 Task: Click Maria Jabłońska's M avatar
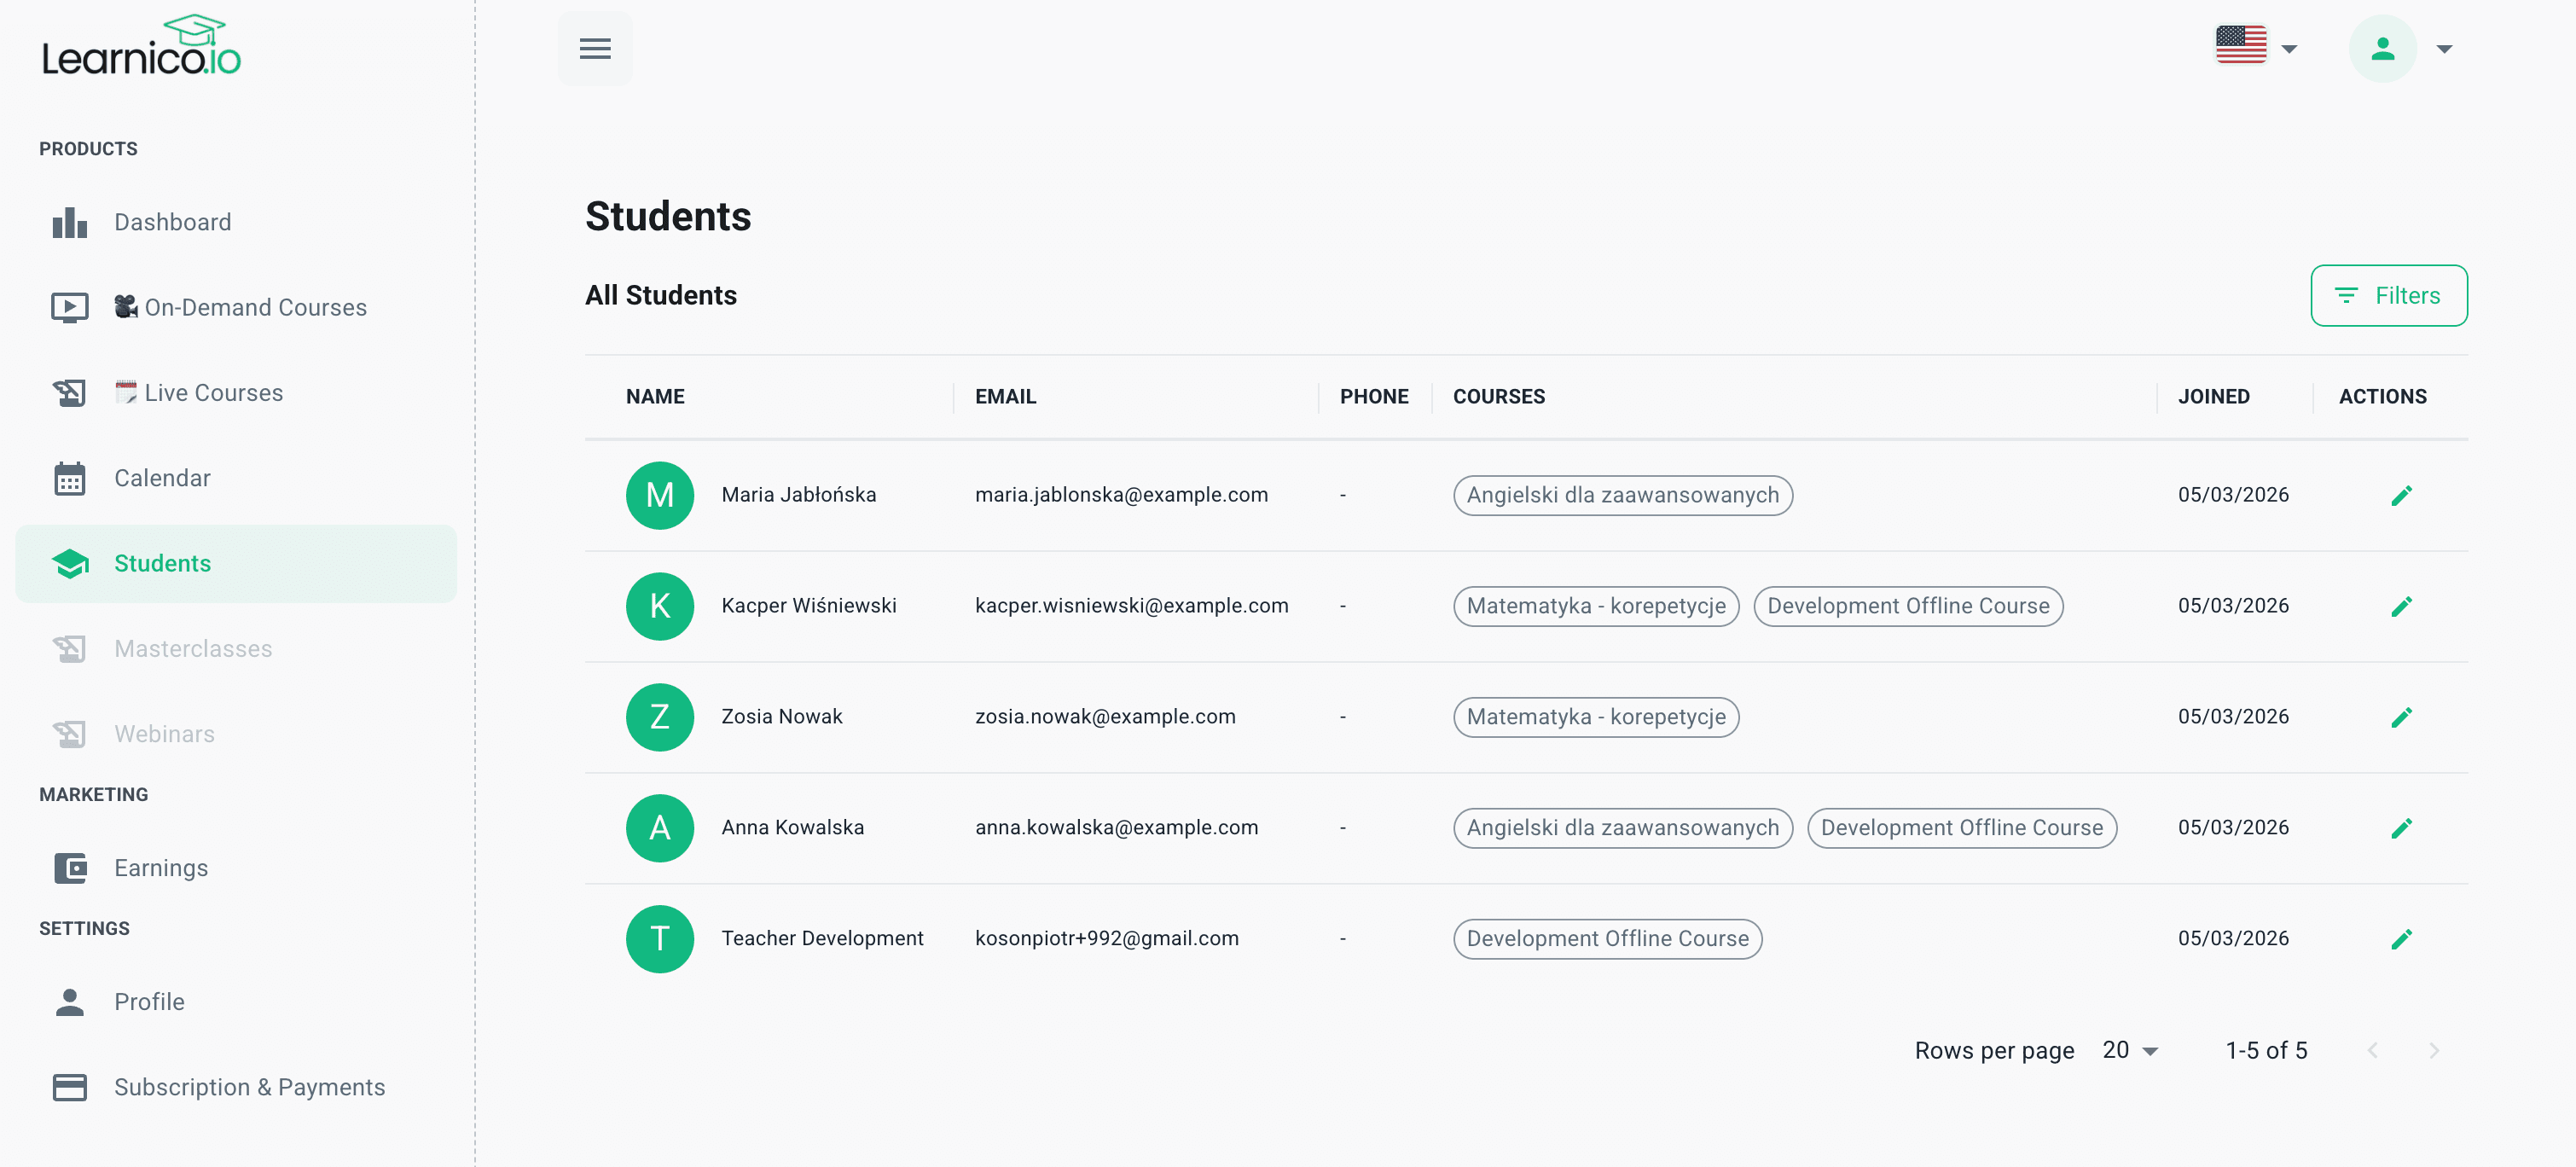(659, 495)
